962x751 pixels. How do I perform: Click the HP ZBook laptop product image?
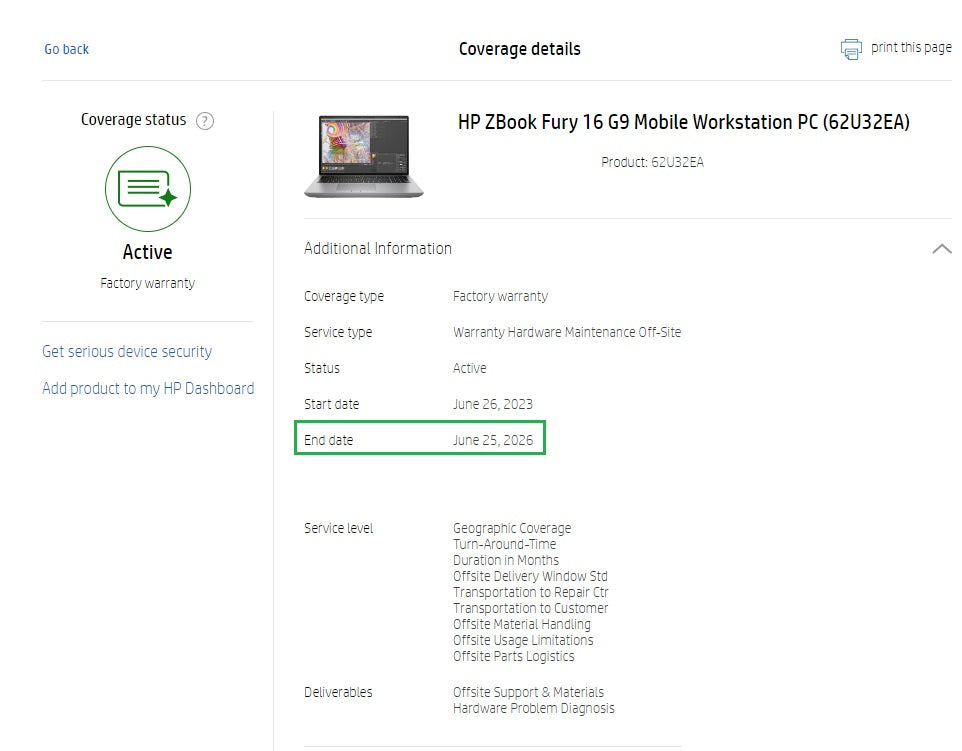(x=363, y=155)
